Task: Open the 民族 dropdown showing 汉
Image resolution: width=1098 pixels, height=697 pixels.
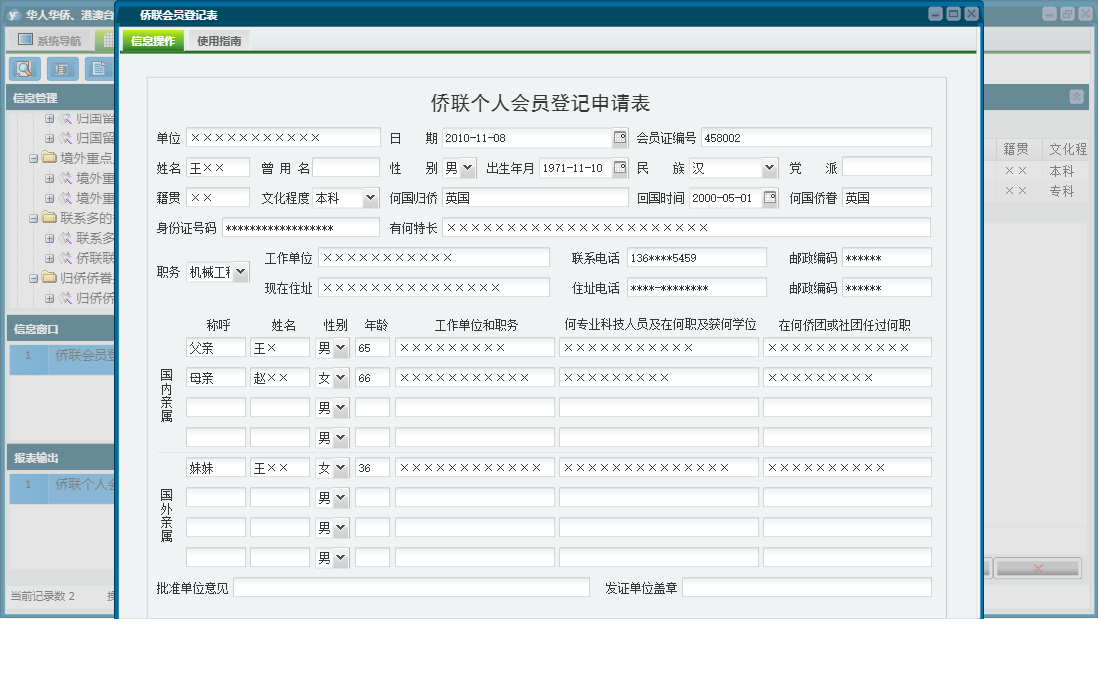Action: click(x=767, y=167)
